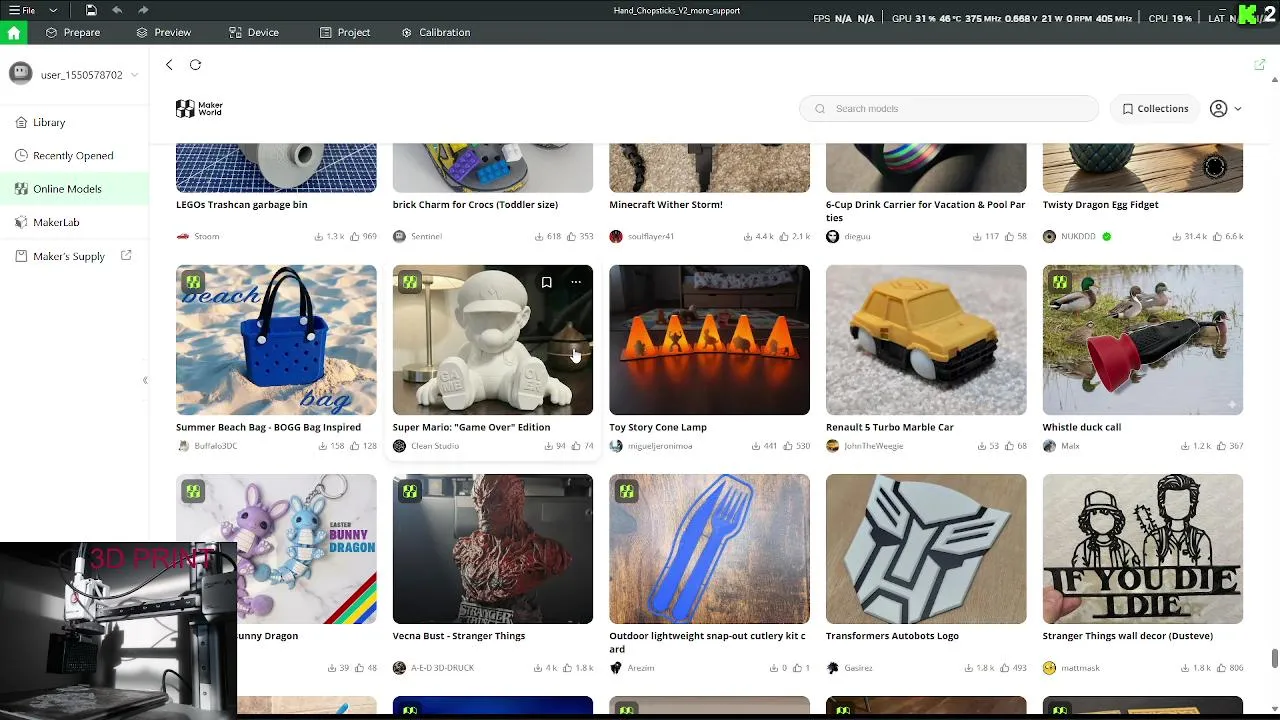
Task: Refresh the MakerWorld page
Action: pyautogui.click(x=196, y=64)
